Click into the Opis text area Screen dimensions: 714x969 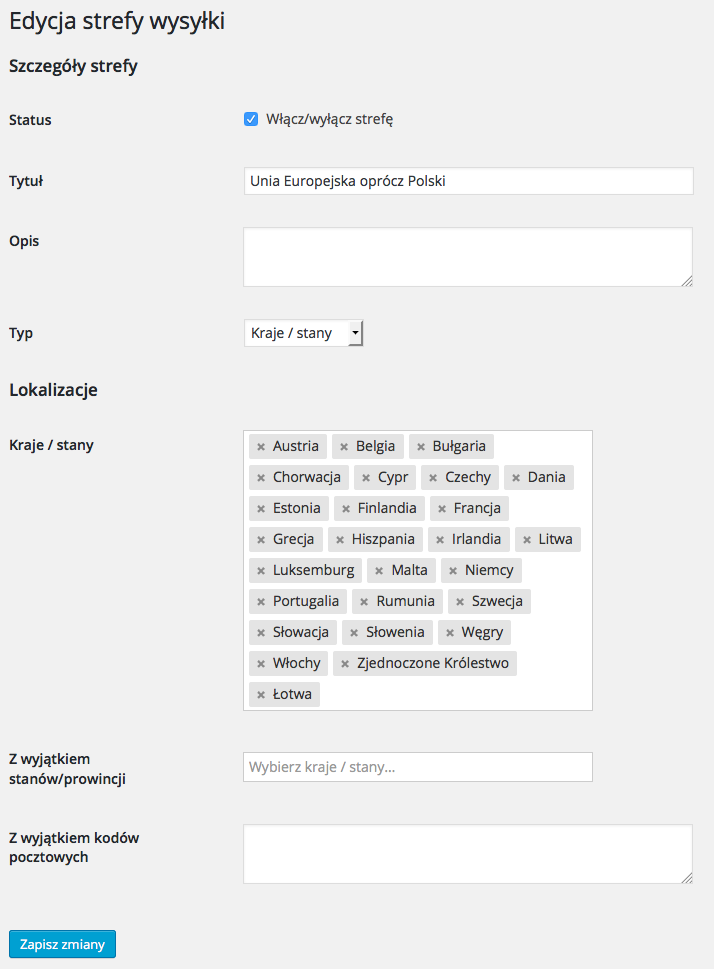[468, 257]
